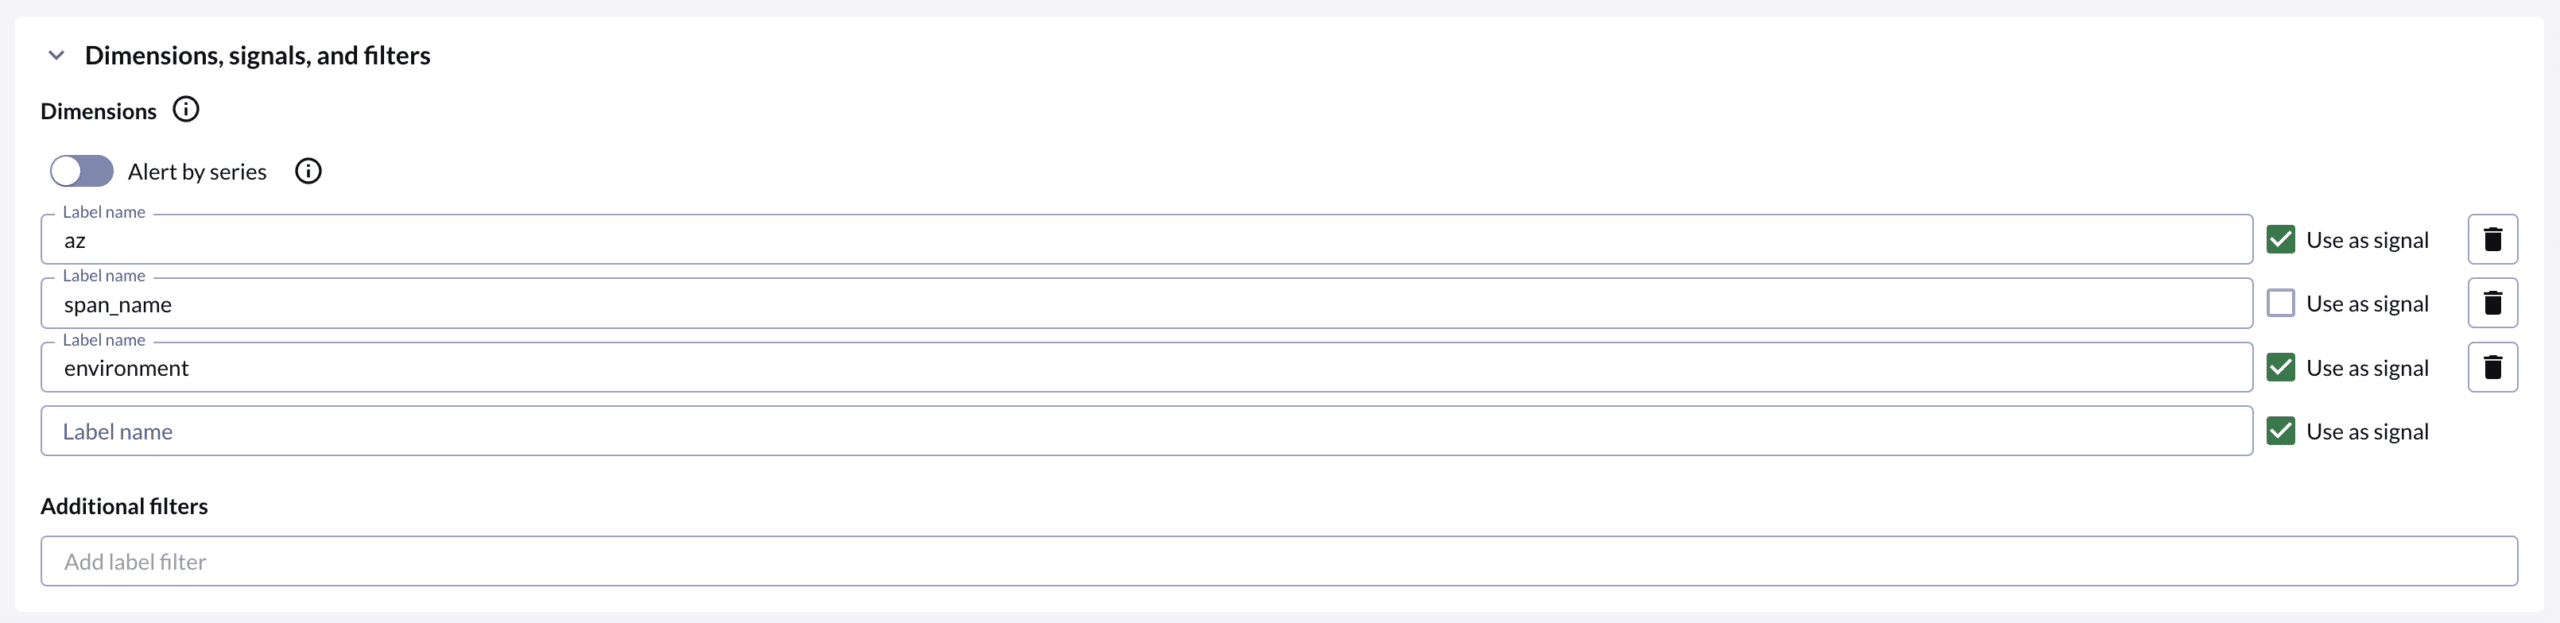Screen dimensions: 2560x623
Task: Uncheck Use as signal for az
Action: pos(2280,239)
